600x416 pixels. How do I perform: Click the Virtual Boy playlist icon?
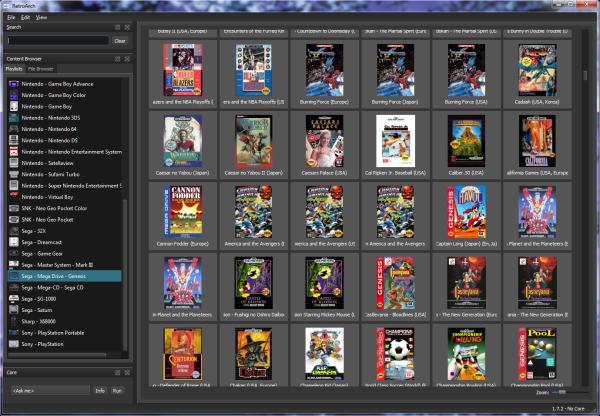(x=14, y=197)
